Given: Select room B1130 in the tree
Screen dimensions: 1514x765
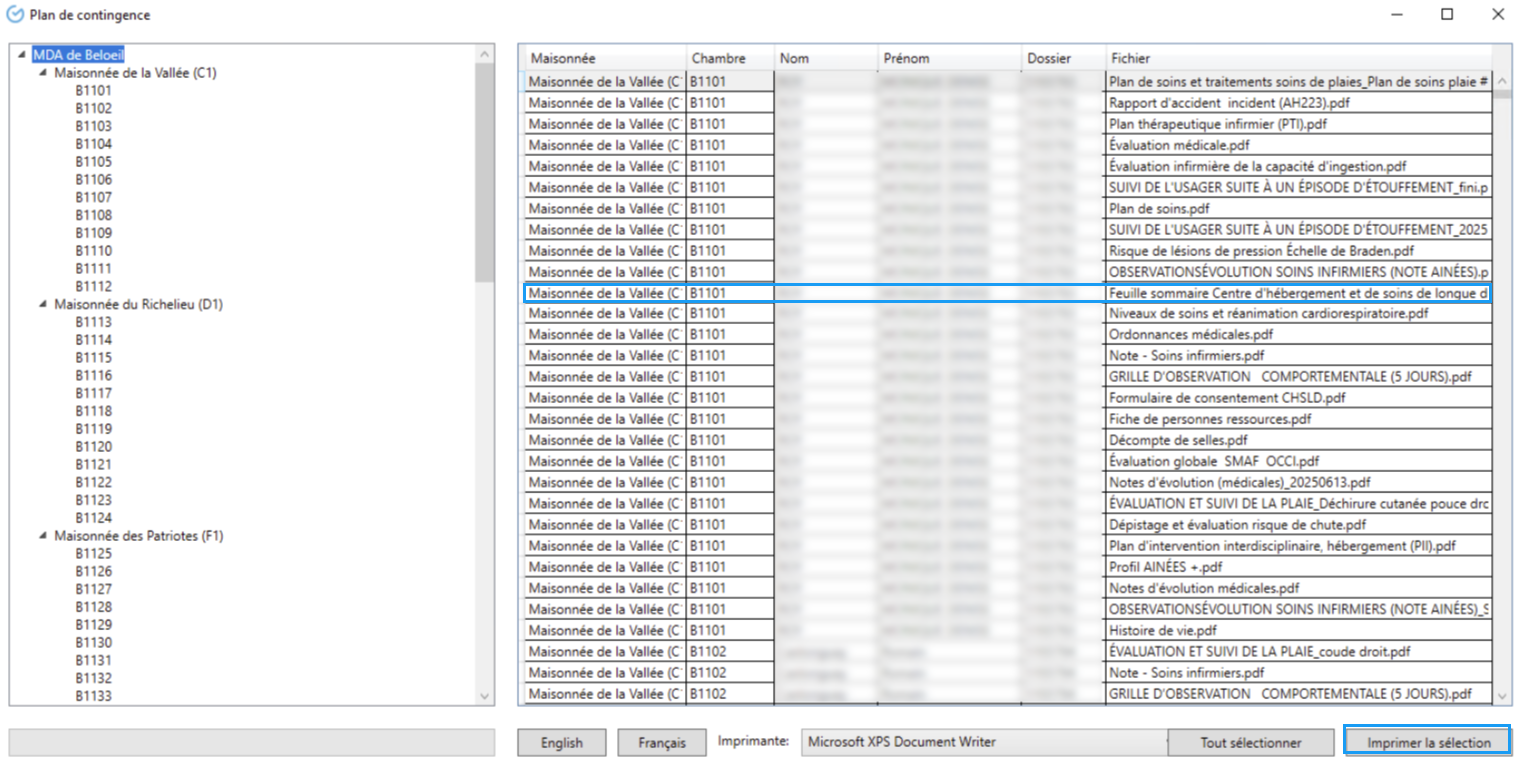Looking at the screenshot, I should pyautogui.click(x=93, y=643).
